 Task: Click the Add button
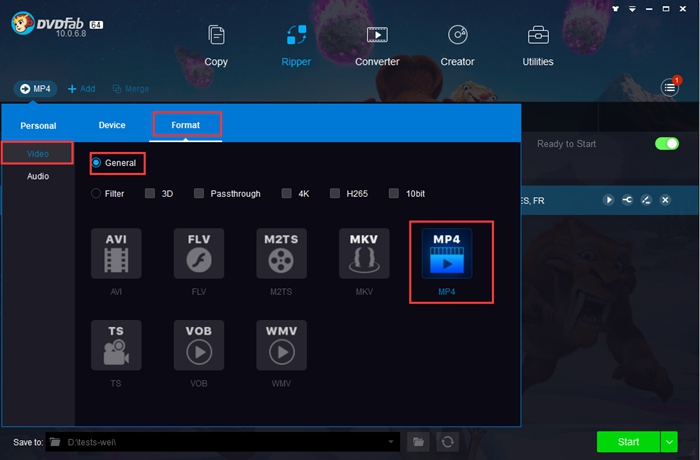(x=81, y=88)
